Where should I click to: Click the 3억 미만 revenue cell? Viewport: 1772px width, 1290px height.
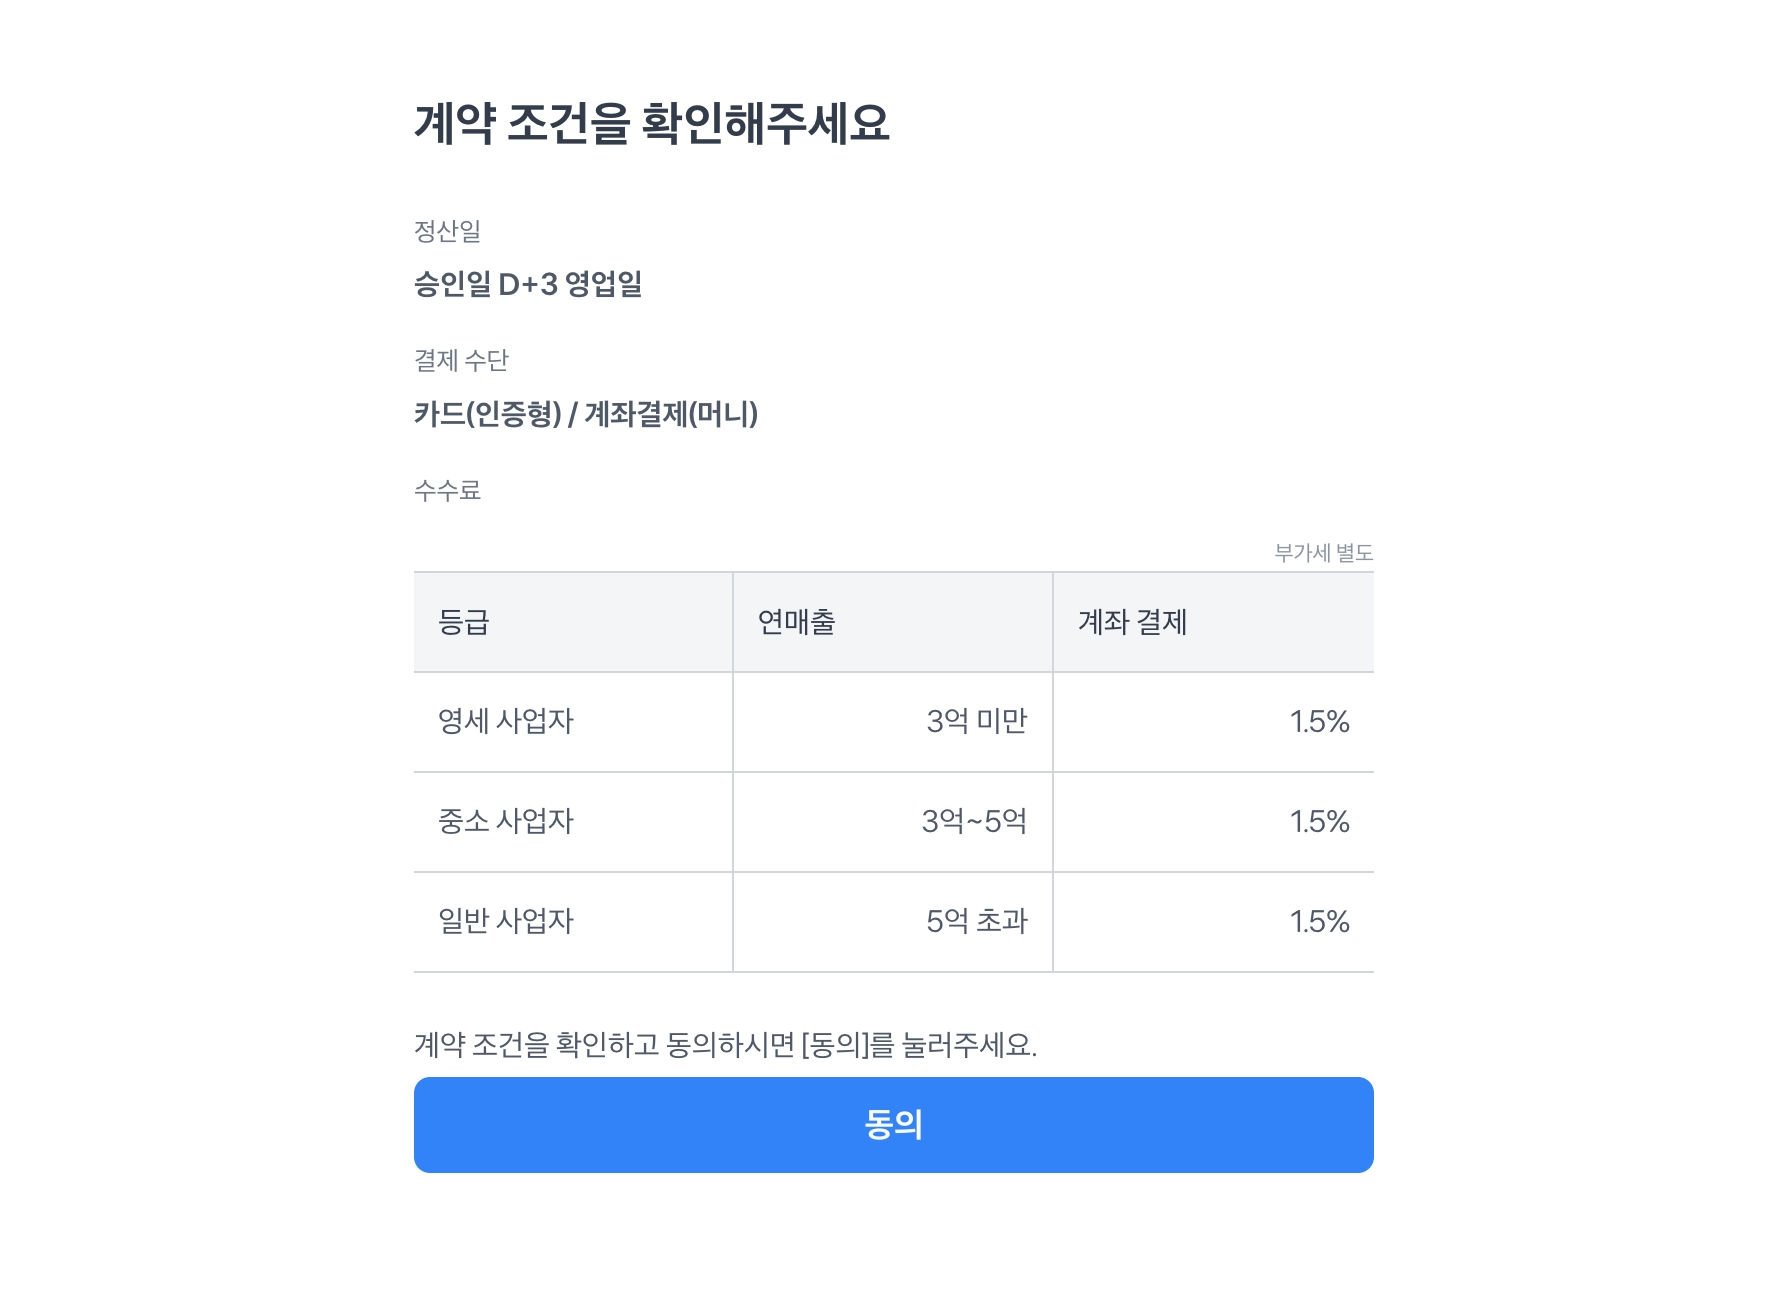point(976,721)
